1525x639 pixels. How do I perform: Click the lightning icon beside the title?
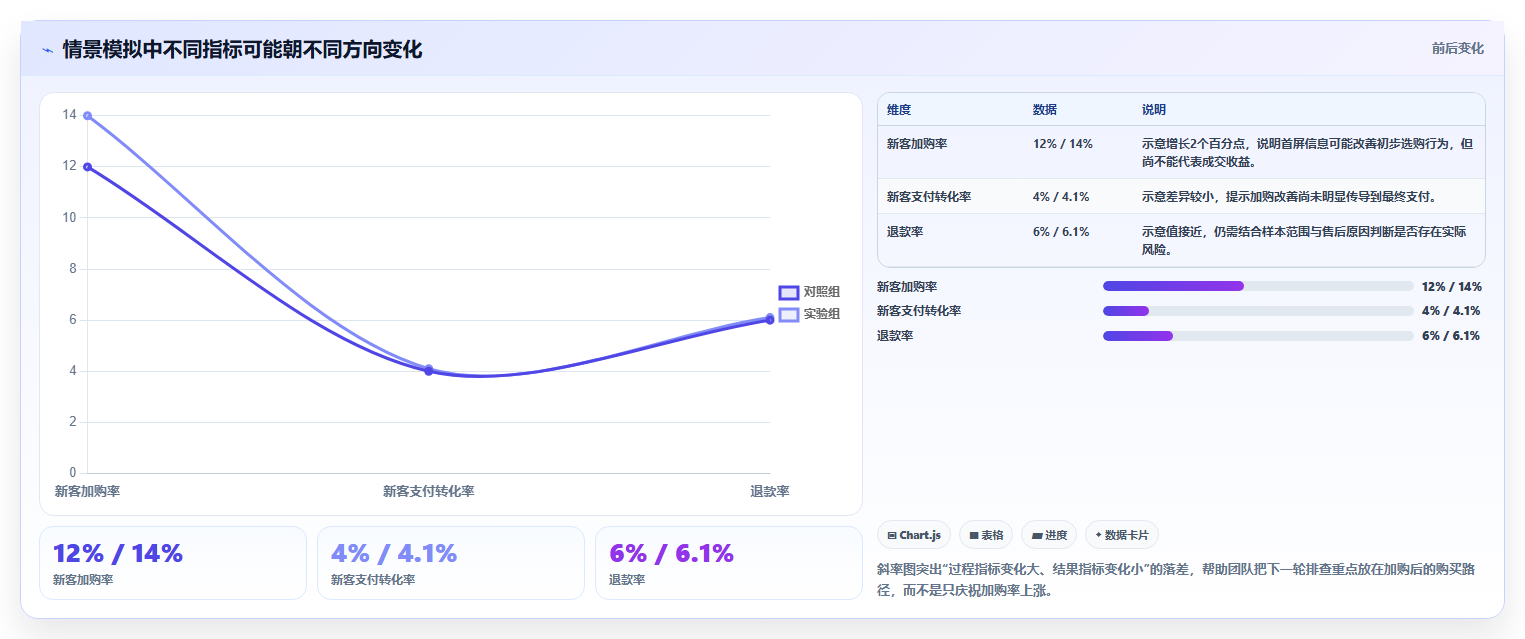[47, 50]
